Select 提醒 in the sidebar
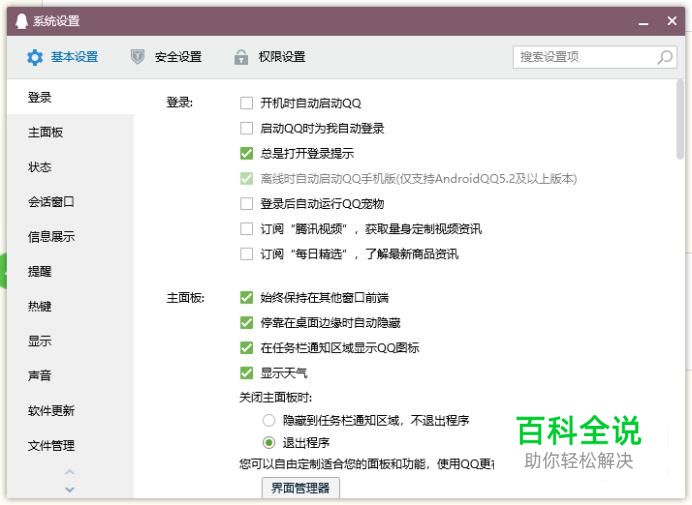The height and width of the screenshot is (505, 692). (x=70, y=271)
